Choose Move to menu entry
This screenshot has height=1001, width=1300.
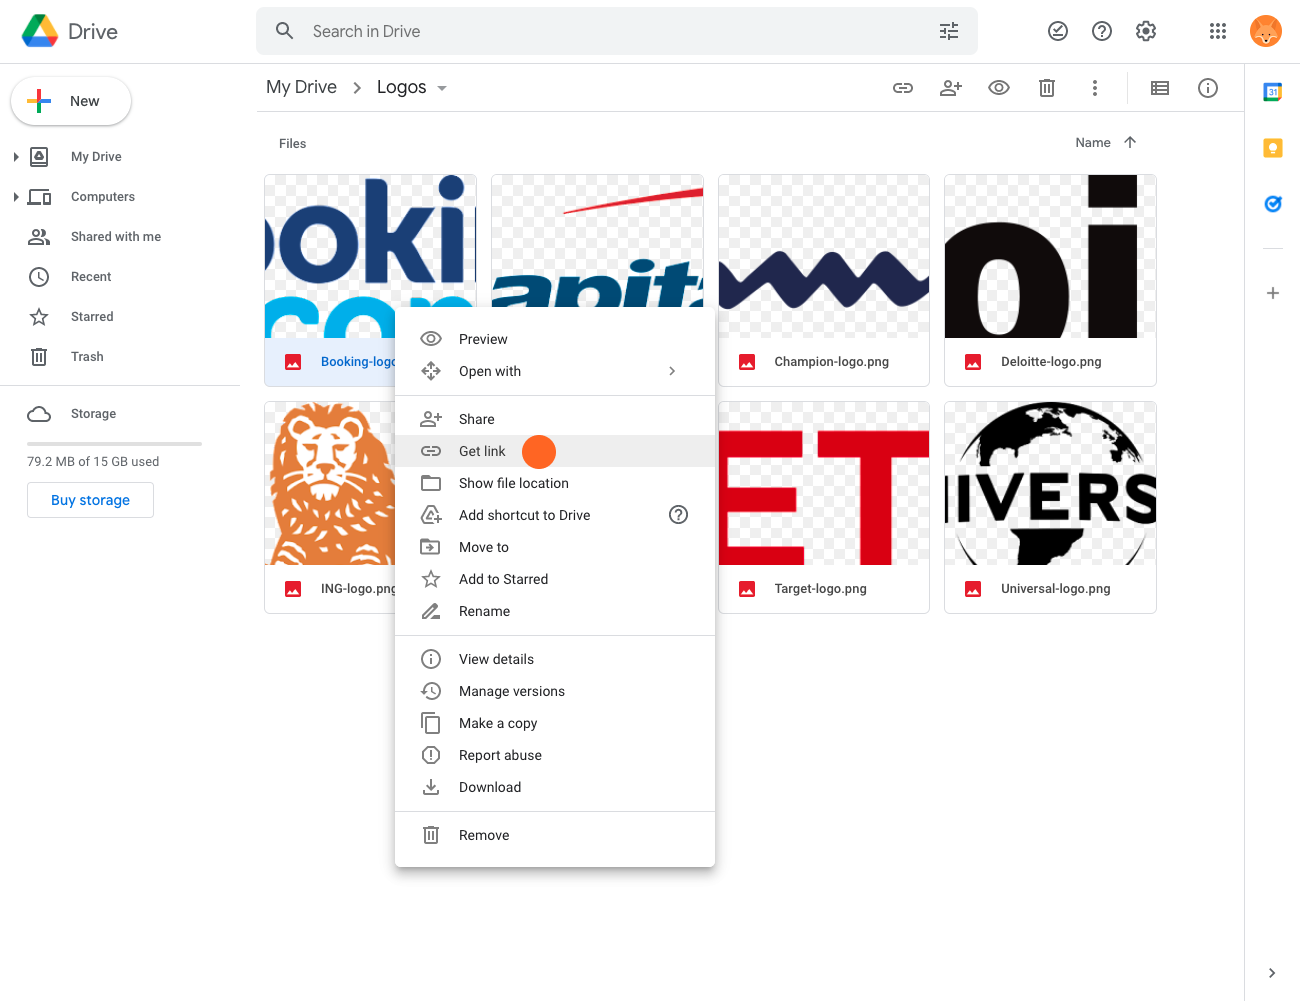click(x=555, y=547)
